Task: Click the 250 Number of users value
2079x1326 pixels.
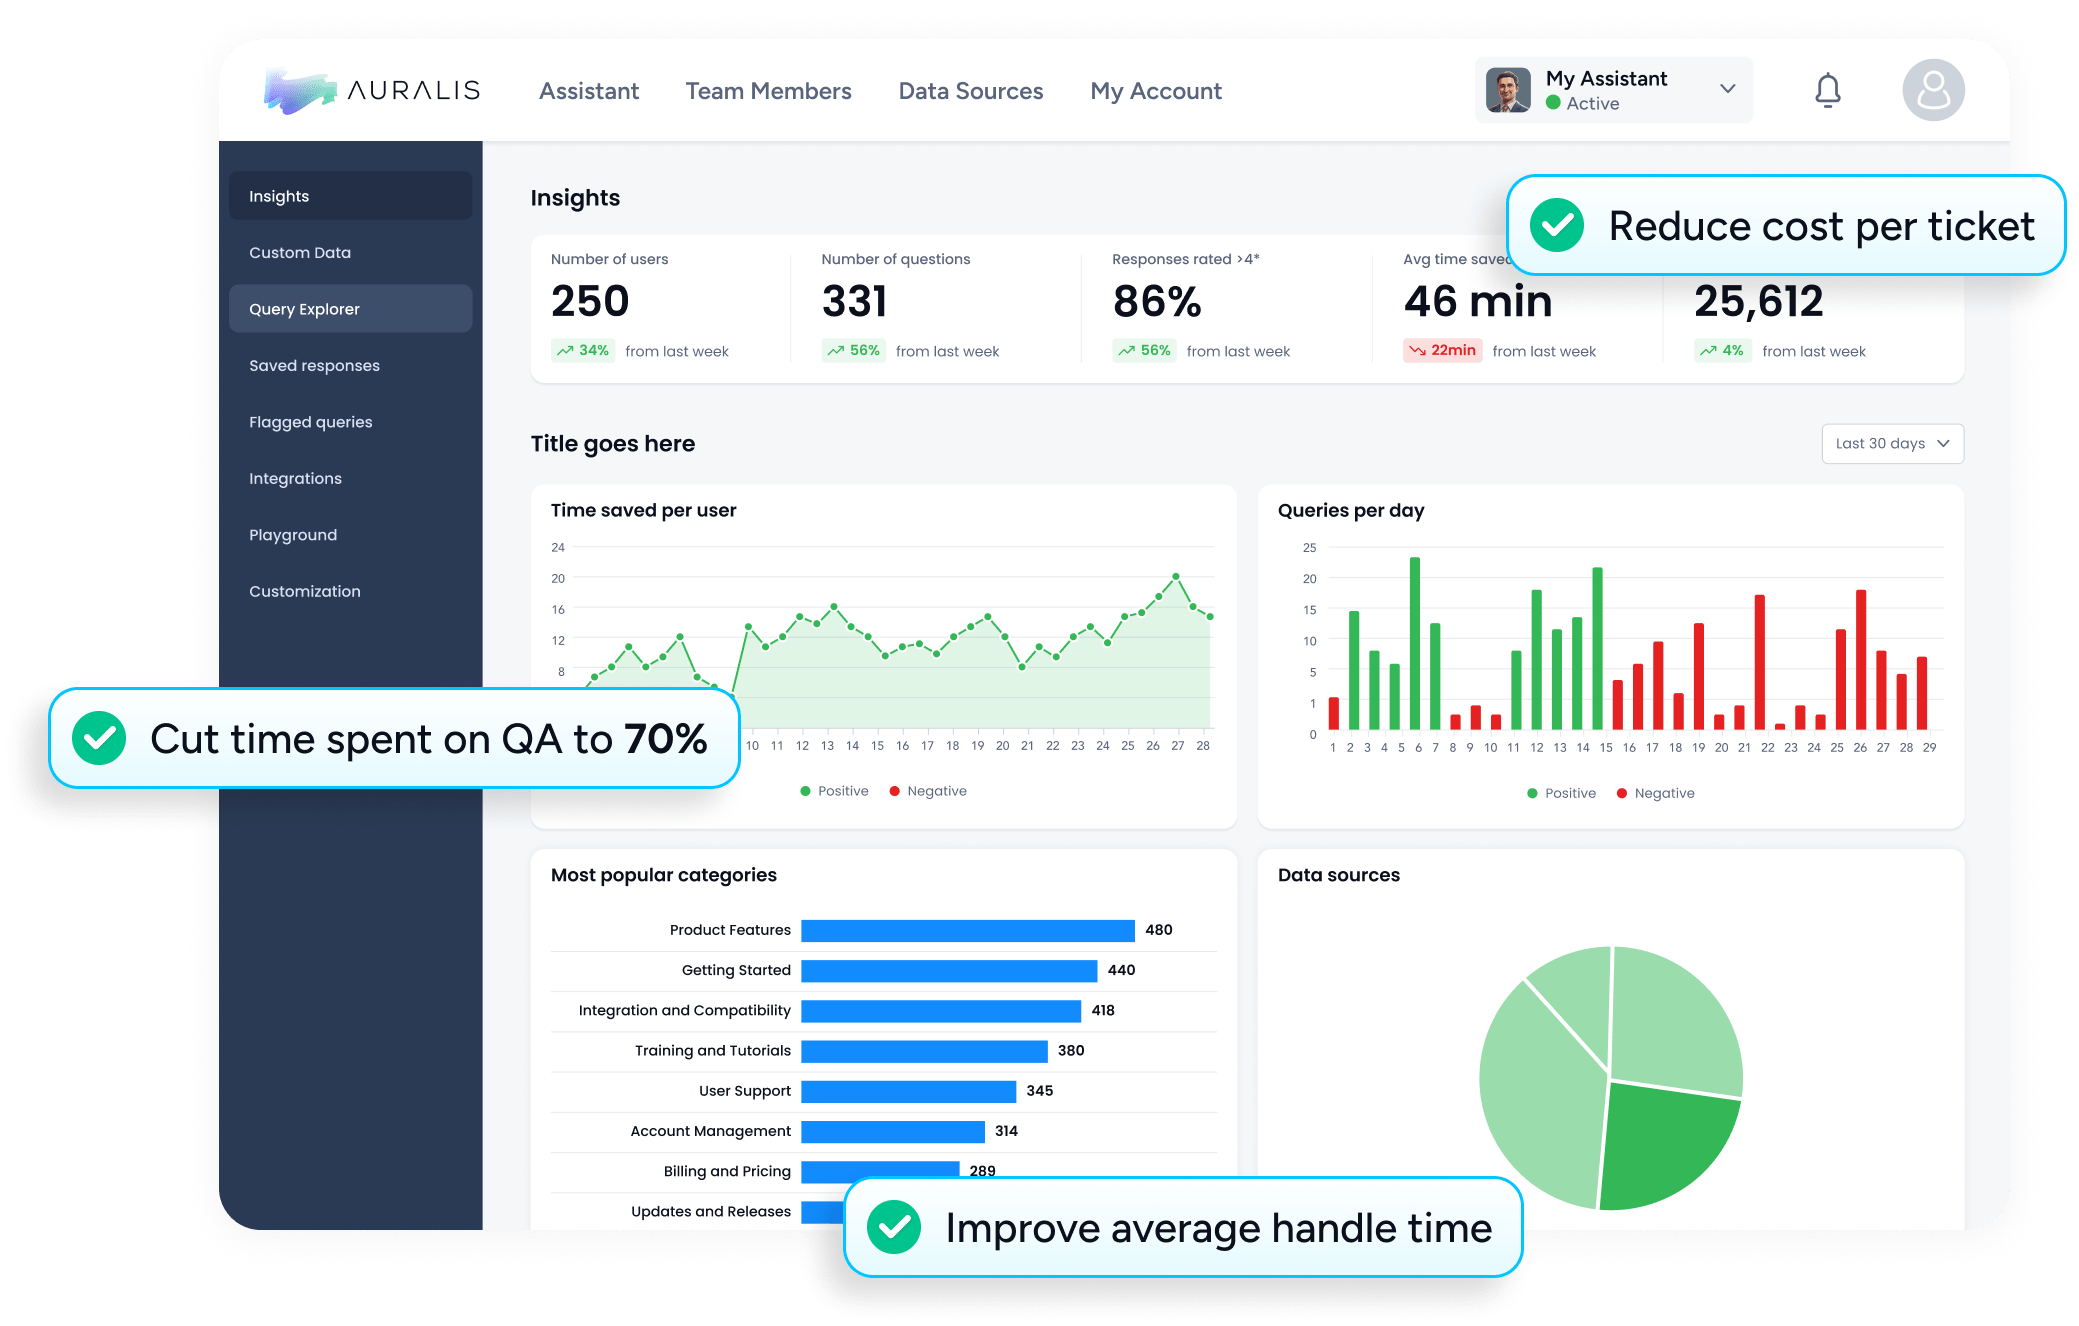Action: [590, 301]
